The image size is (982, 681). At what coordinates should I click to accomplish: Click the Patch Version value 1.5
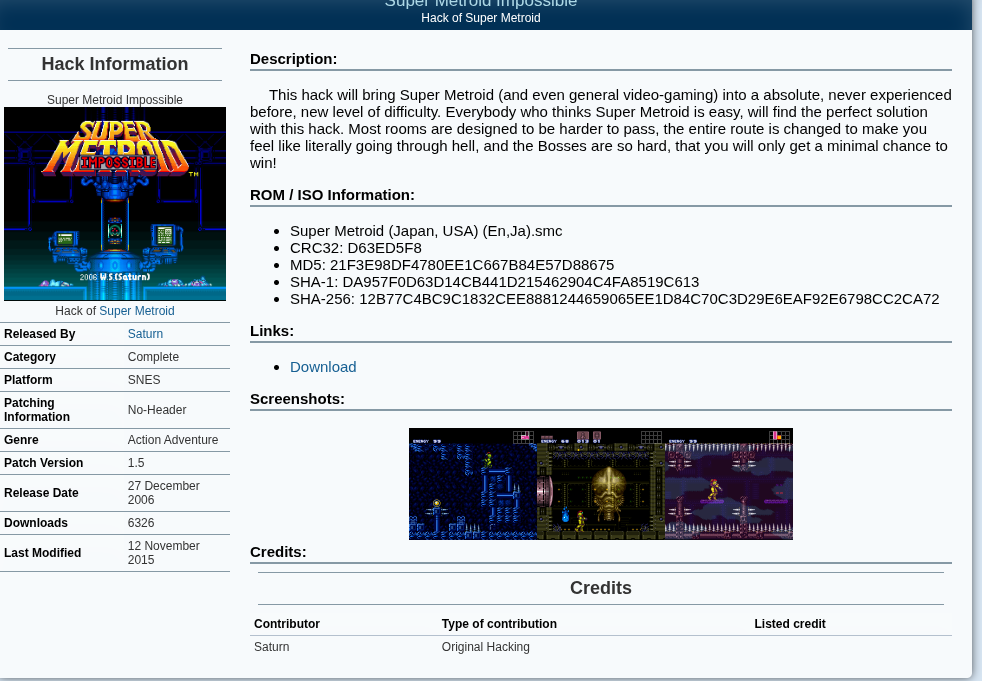(136, 463)
